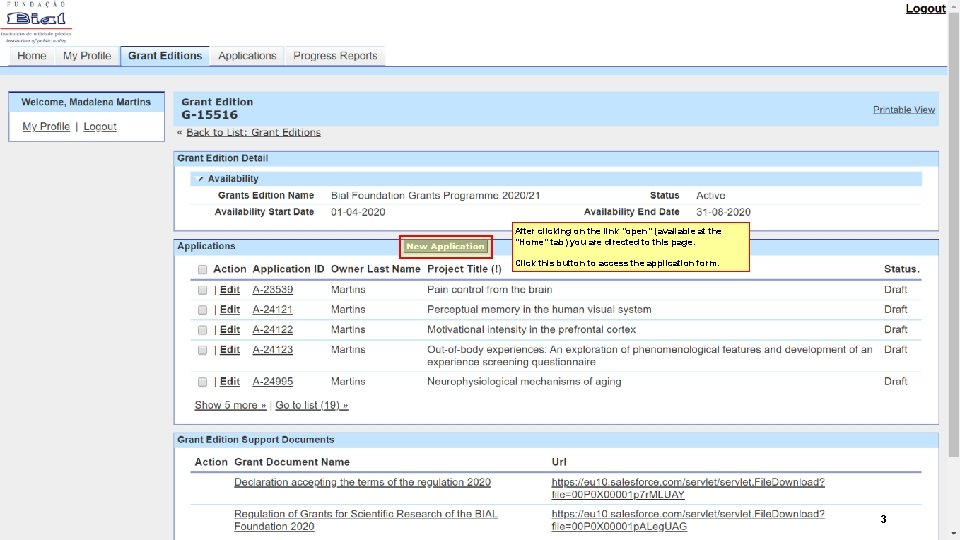The width and height of the screenshot is (960, 540).
Task: Open Declaration accepting the terms document
Action: (x=362, y=482)
